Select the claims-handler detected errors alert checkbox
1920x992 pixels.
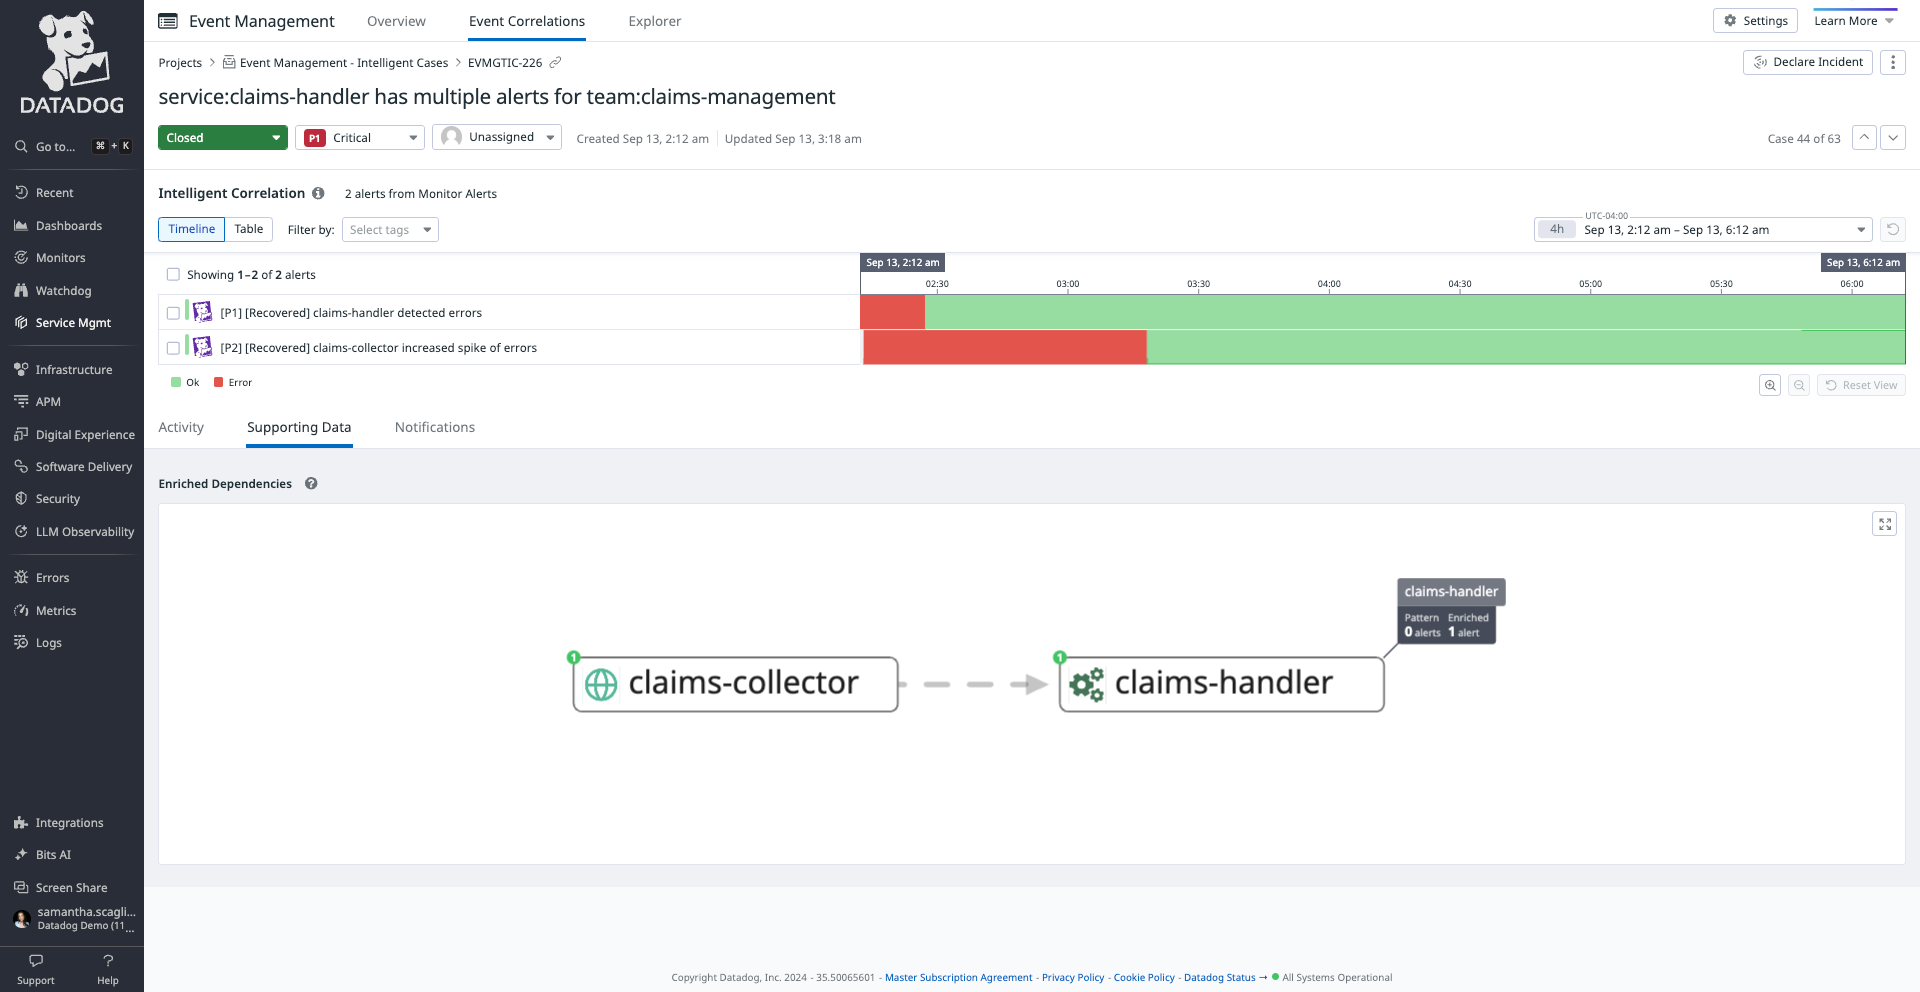[173, 312]
